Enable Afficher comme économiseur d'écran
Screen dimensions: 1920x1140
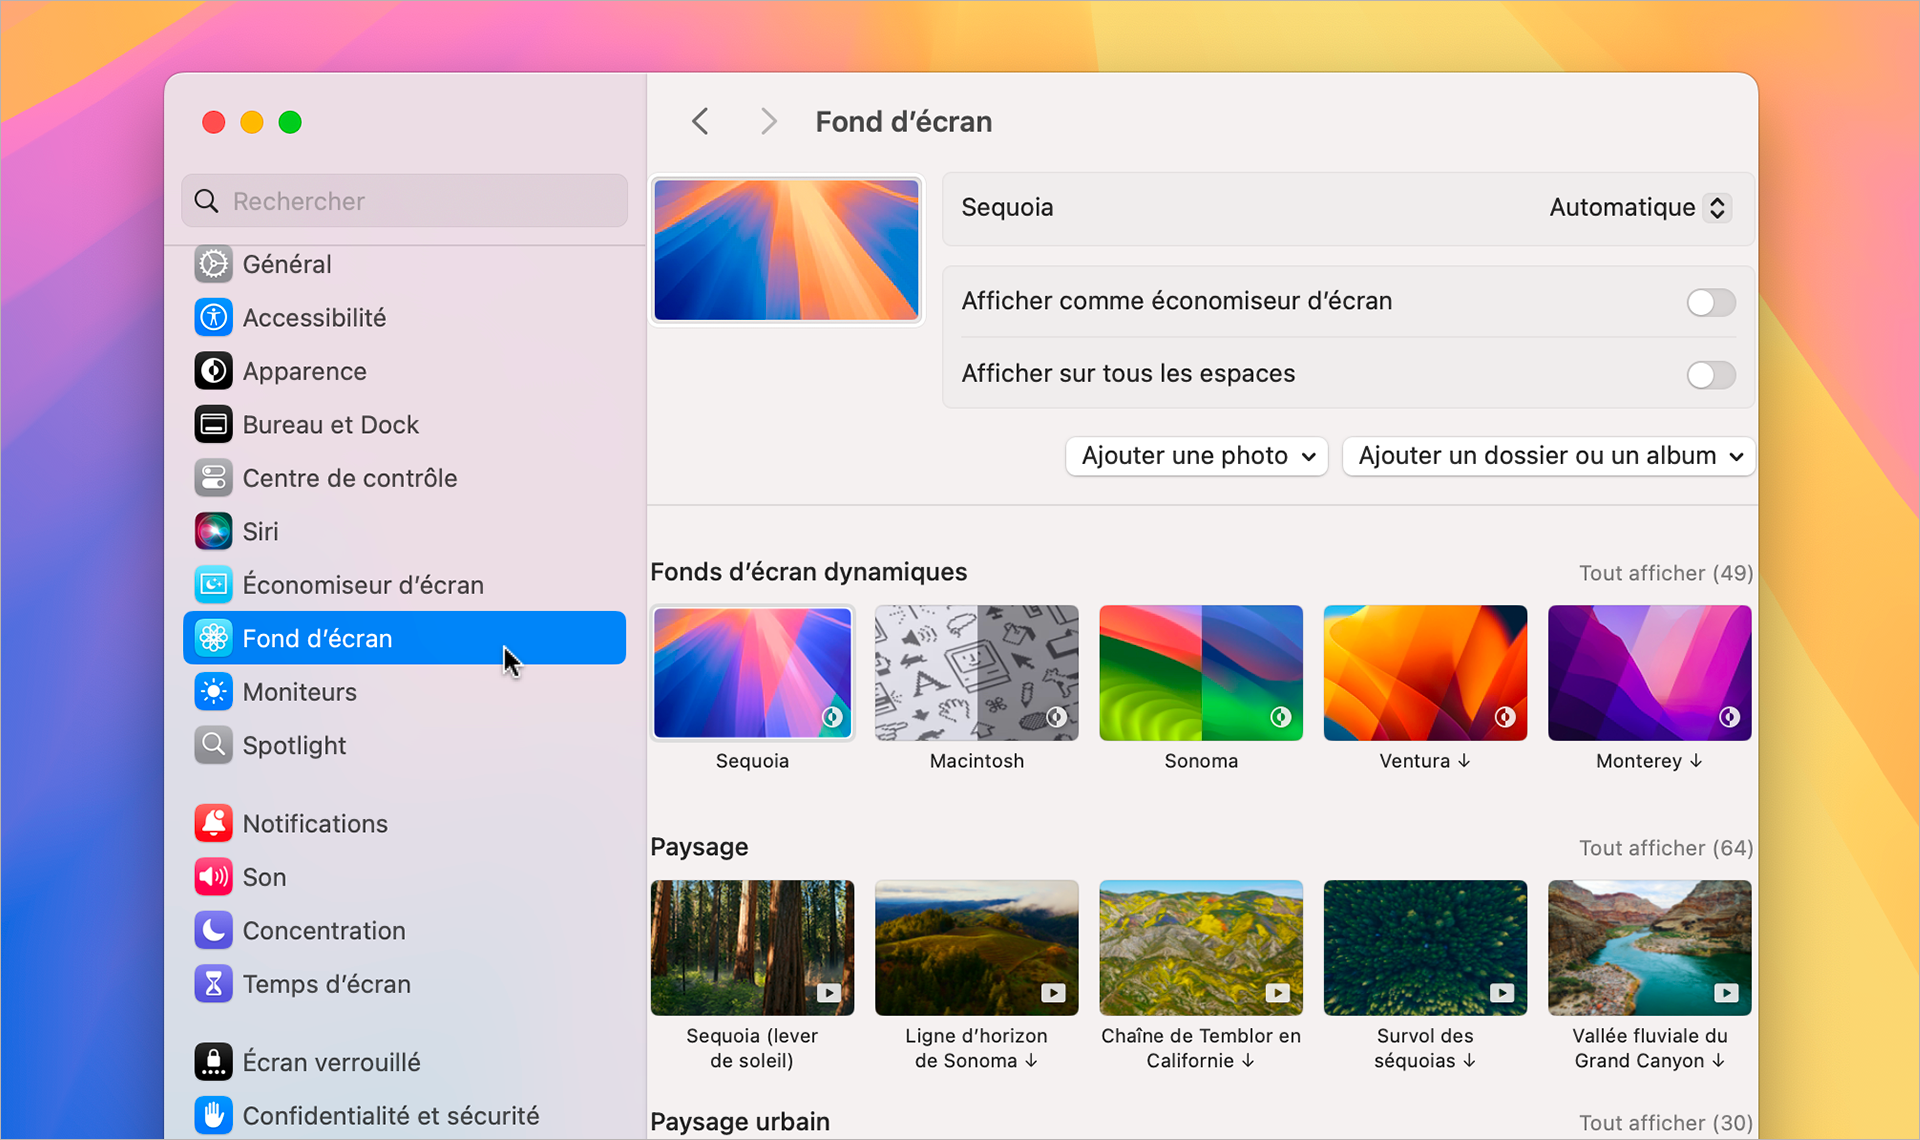click(1710, 302)
